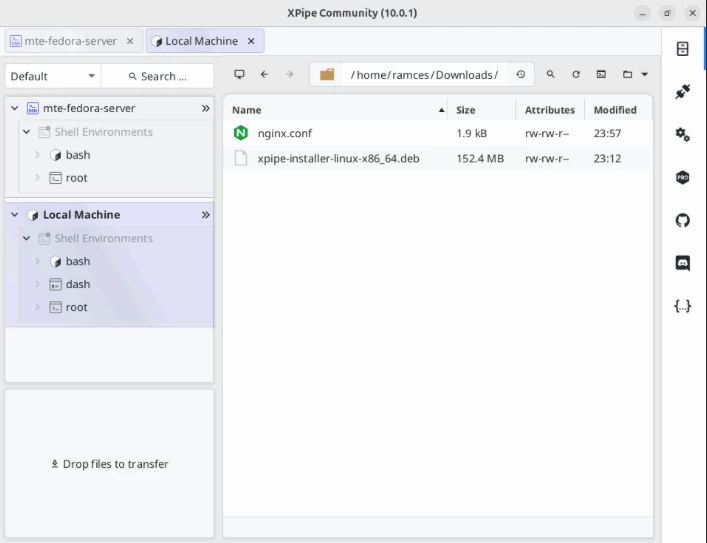Click the Search connections field

pos(157,76)
